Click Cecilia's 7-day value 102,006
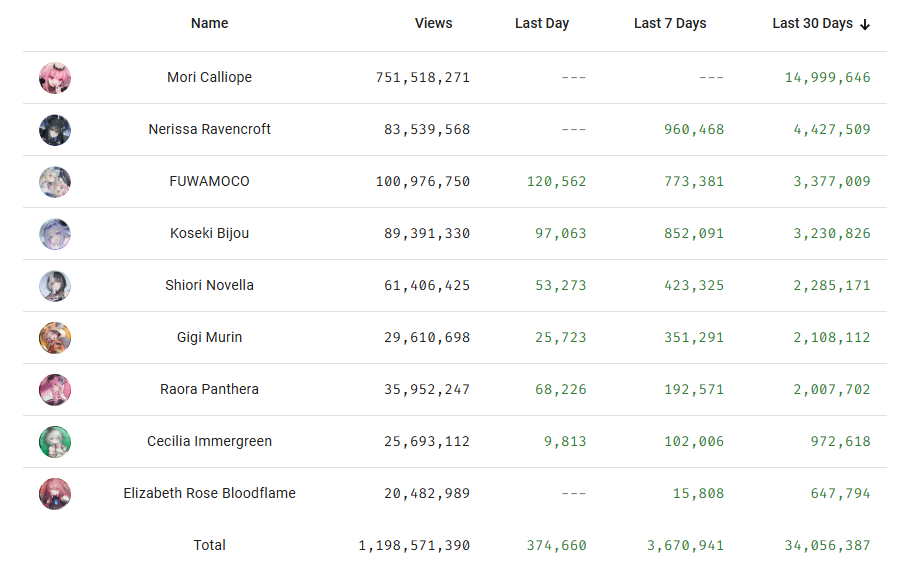The width and height of the screenshot is (915, 571). (x=694, y=442)
